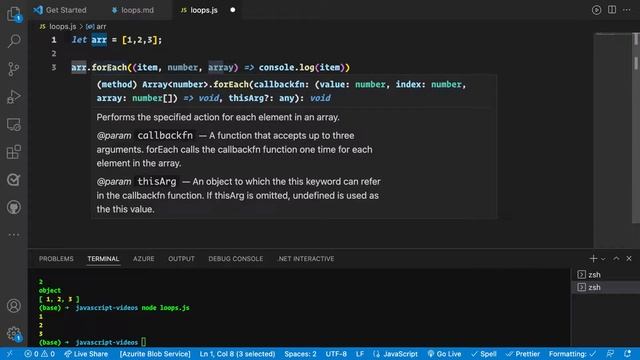Select the TERMINAL panel tab

pyautogui.click(x=103, y=259)
